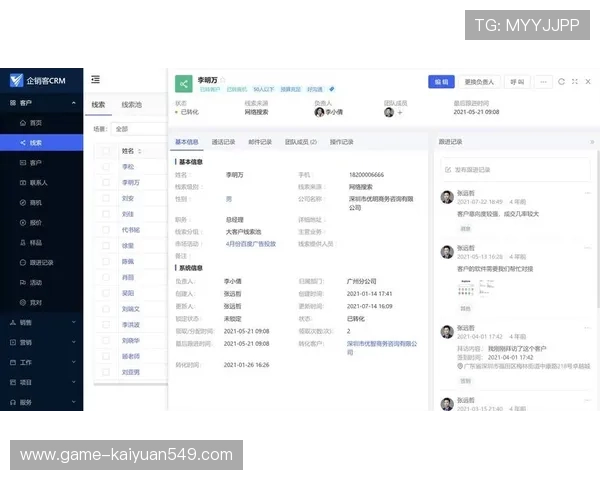Select the 通话记录 tab

[x=223, y=142]
